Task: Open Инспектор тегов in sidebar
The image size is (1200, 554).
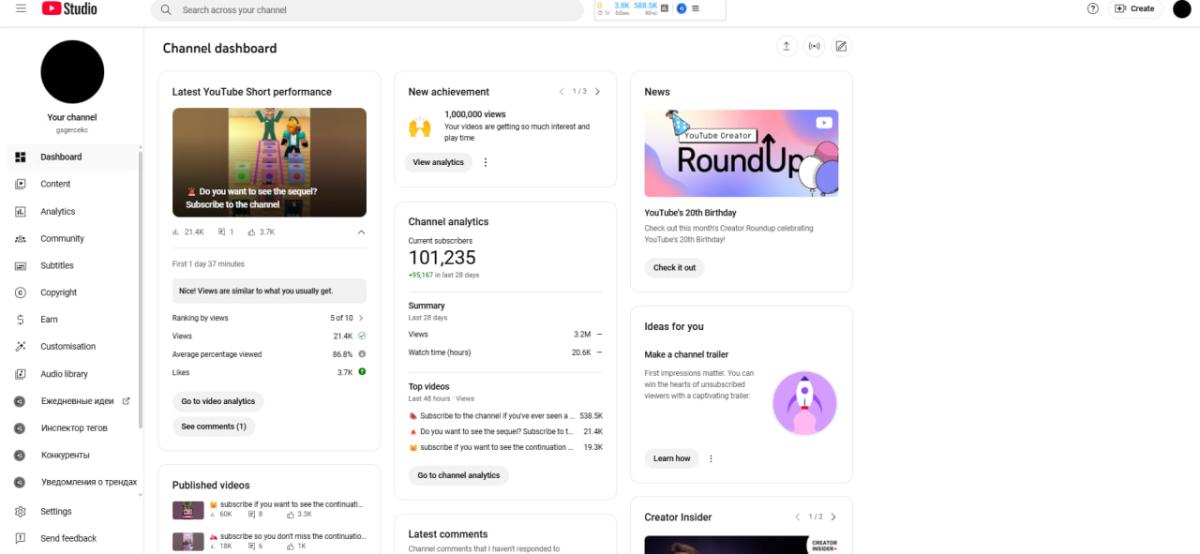Action: click(72, 428)
